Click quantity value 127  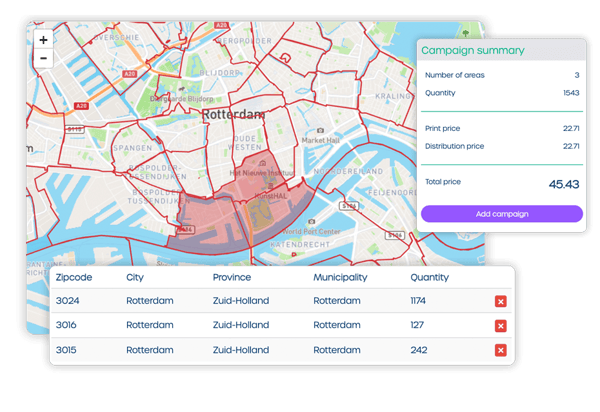(417, 325)
